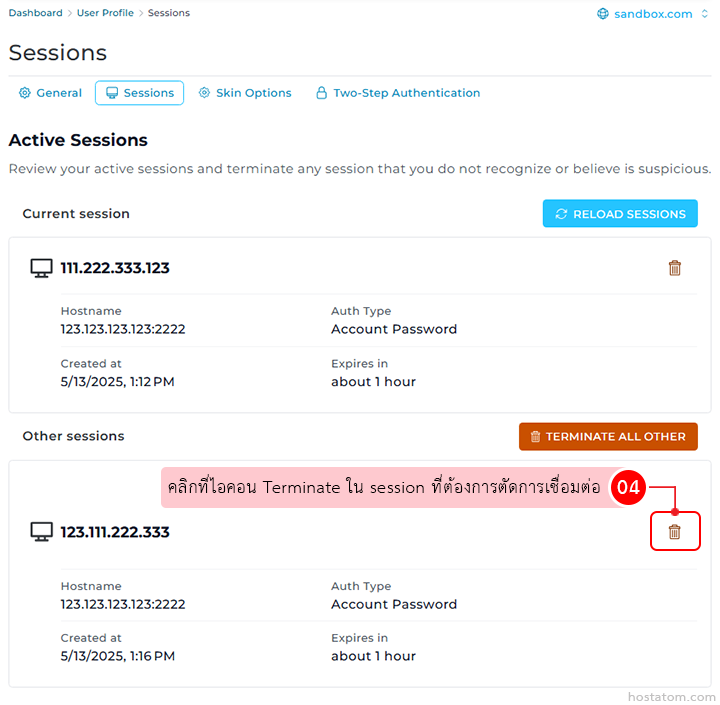This screenshot has height=705, width=720.
Task: Go to Dashboard breadcrumb link
Action: click(x=35, y=13)
